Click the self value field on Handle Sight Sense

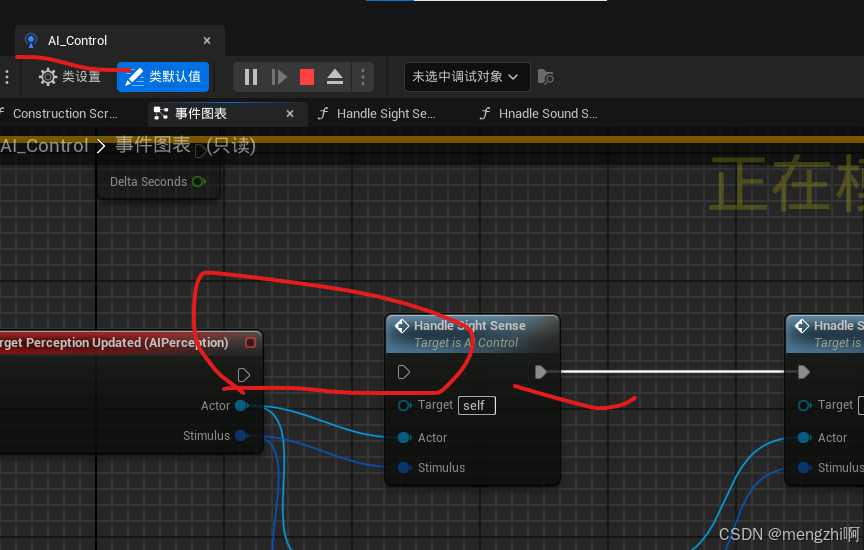coord(477,406)
